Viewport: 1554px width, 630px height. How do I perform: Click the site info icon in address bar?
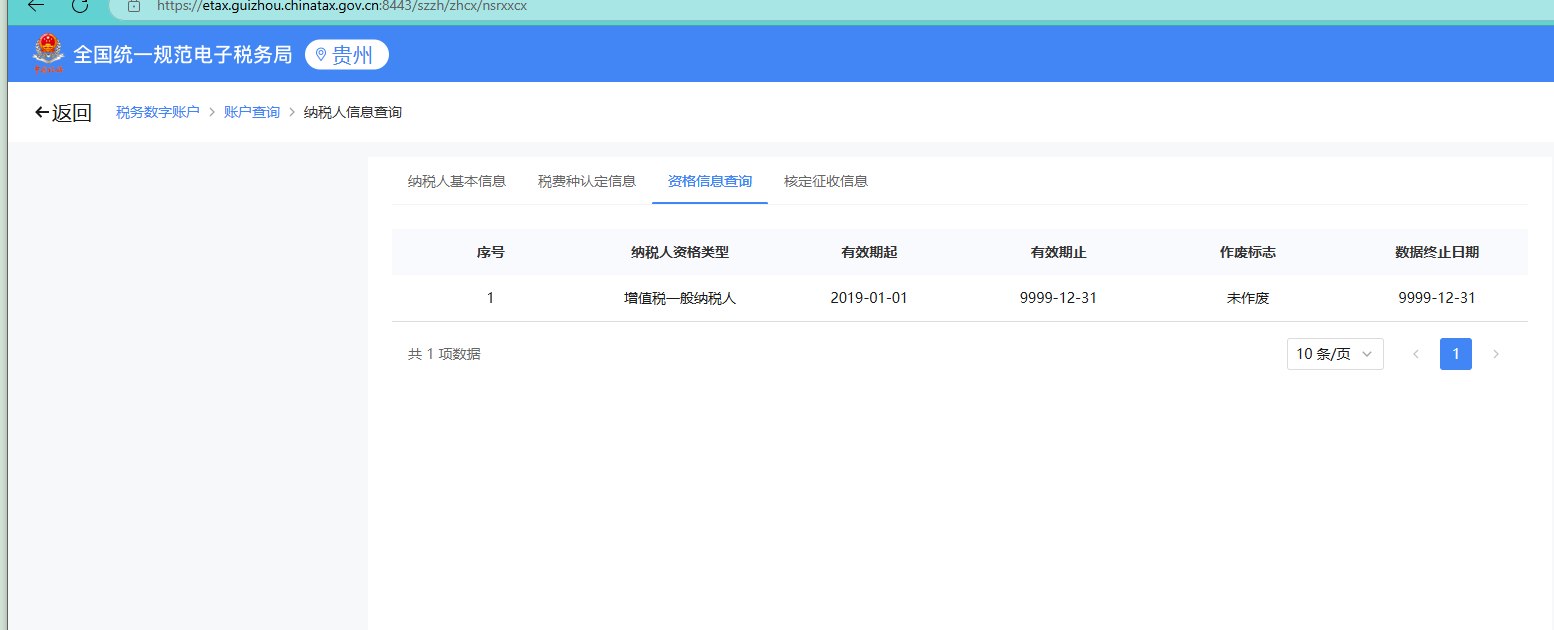[134, 6]
